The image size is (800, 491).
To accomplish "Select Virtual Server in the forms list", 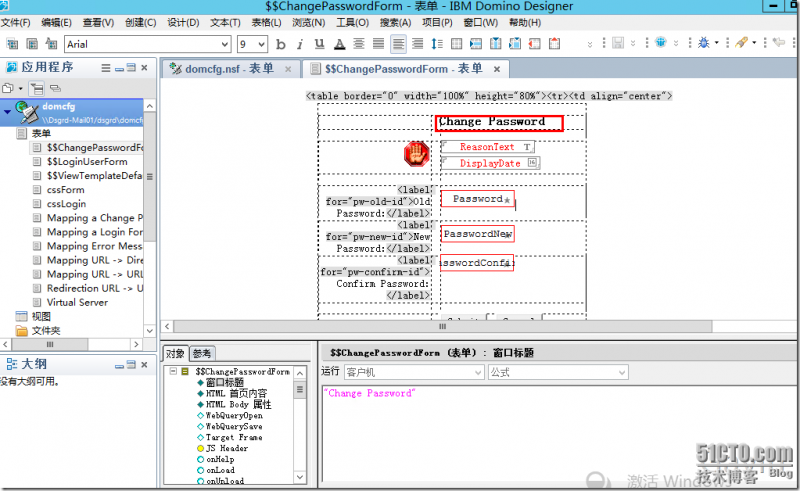I will click(x=78, y=303).
